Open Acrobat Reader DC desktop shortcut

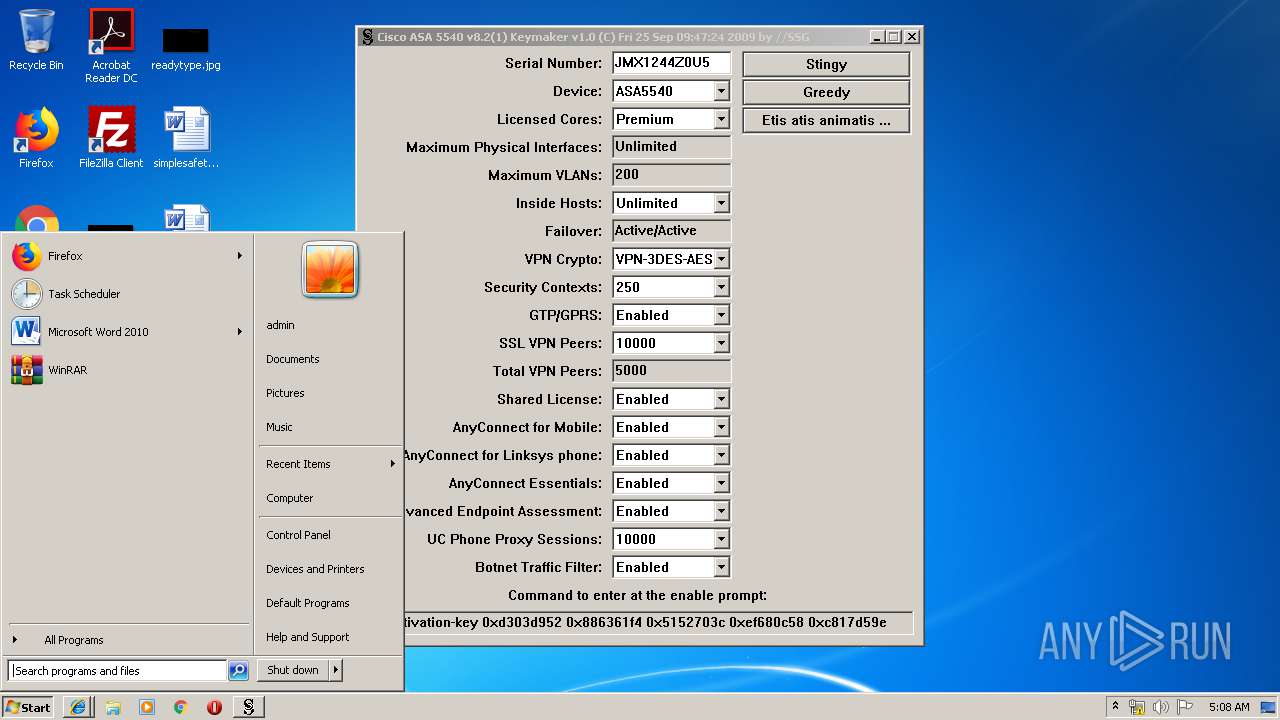point(111,46)
